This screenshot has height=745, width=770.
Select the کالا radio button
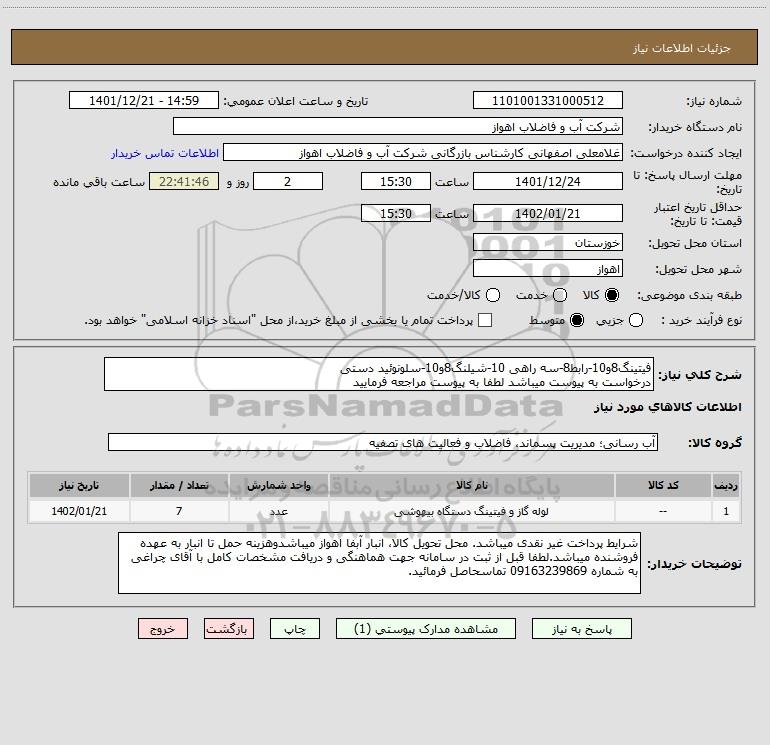point(612,295)
